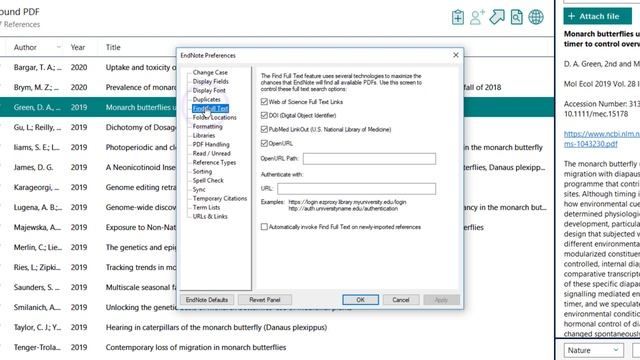Select Display Fields in preferences list
The width and height of the screenshot is (640, 360).
[210, 81]
